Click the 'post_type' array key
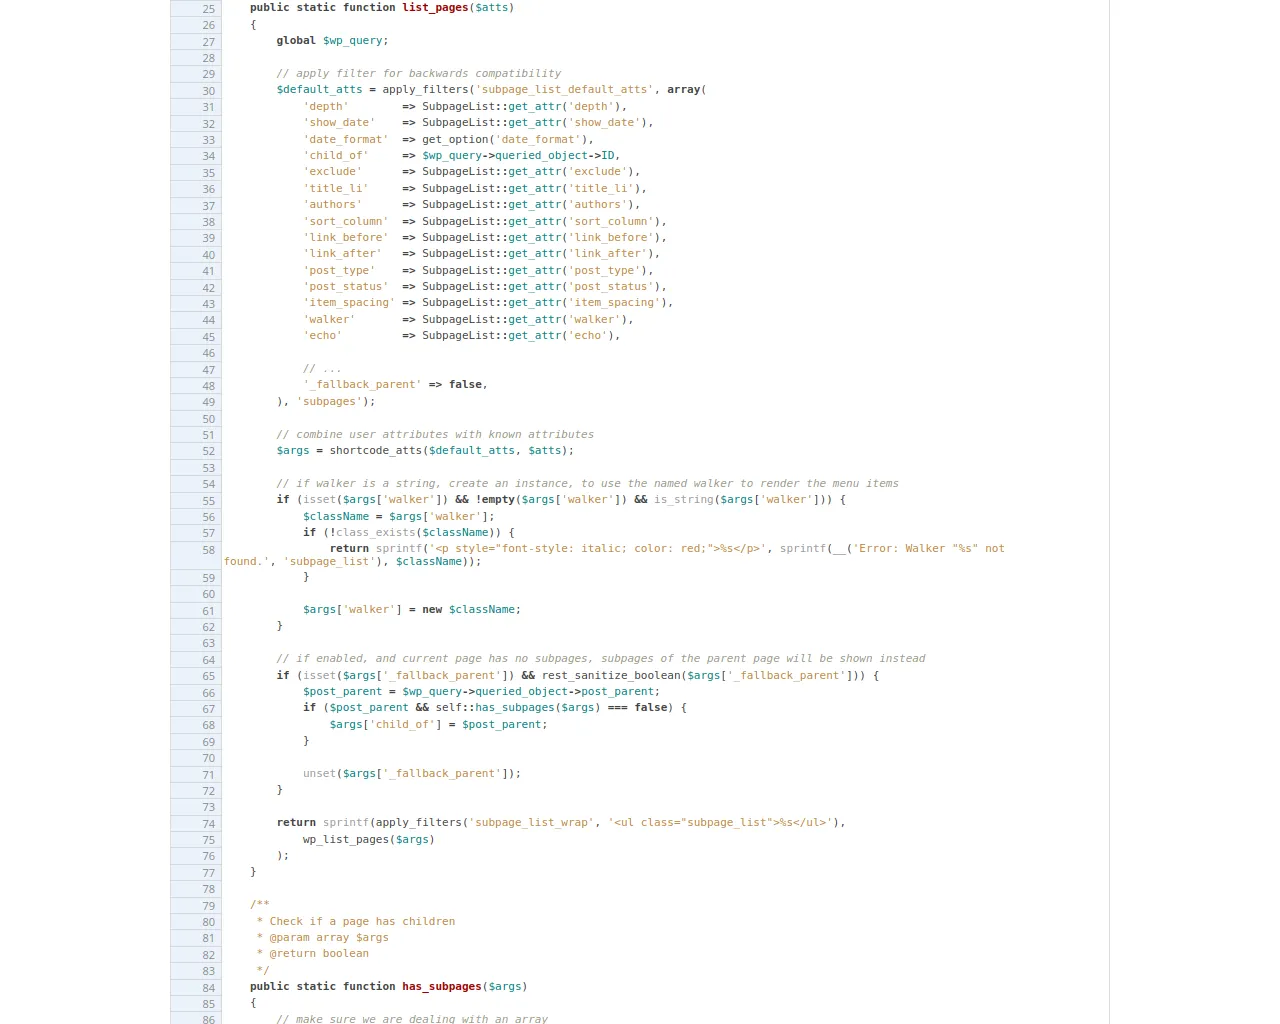The height and width of the screenshot is (1024, 1280). (x=339, y=270)
